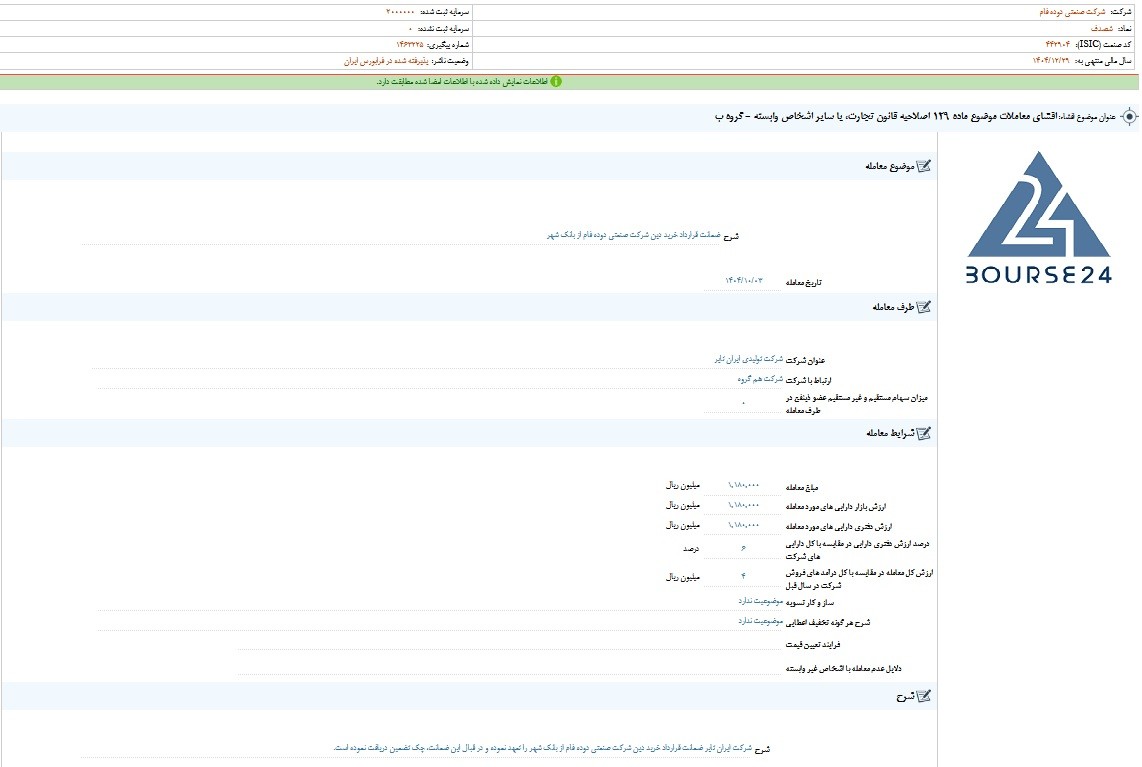The width and height of the screenshot is (1142, 767).
Task: Click the green info icon in notification bar
Action: pyautogui.click(x=556, y=82)
